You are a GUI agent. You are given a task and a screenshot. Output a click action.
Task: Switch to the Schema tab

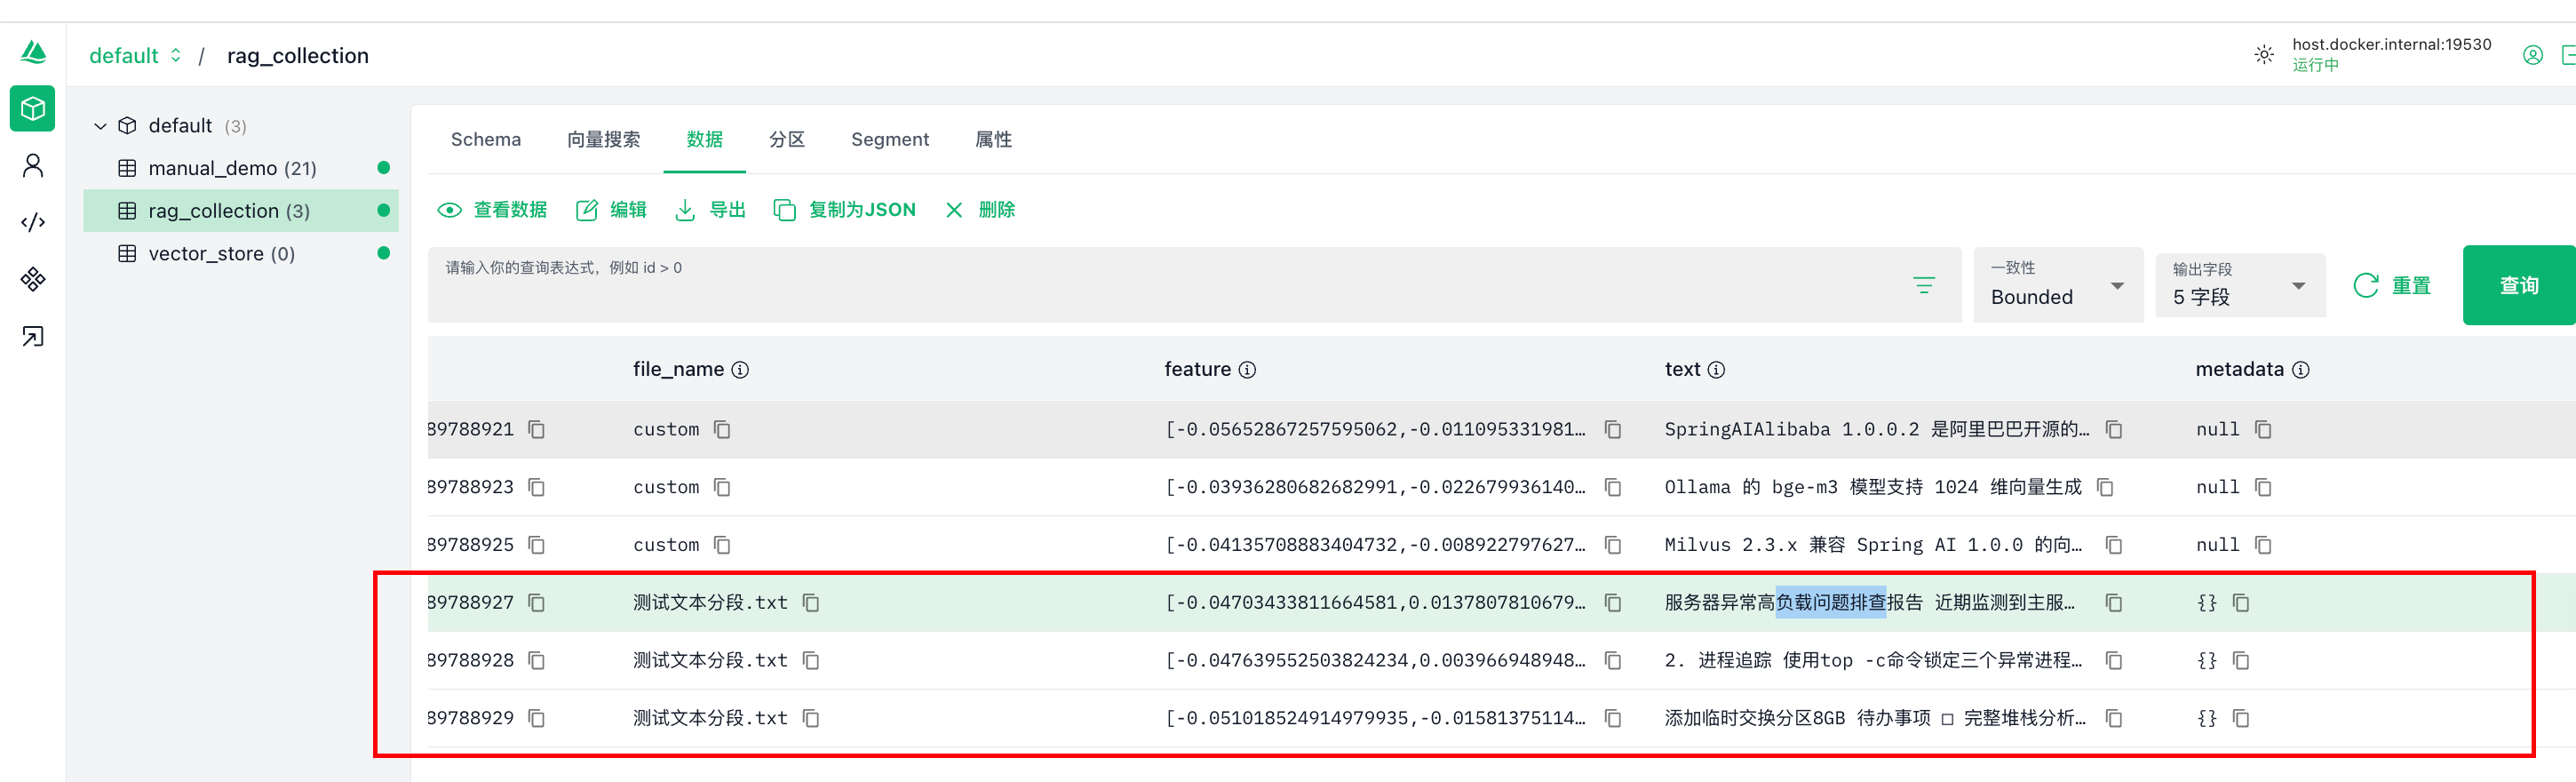486,140
